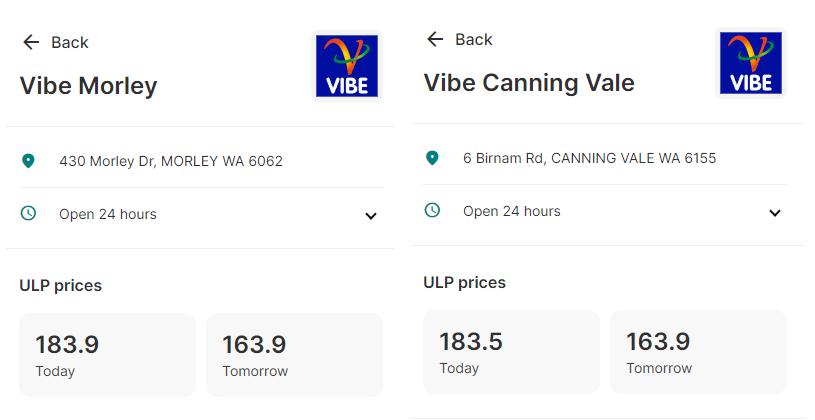
Task: Expand the Open 24 hours row for Morley
Action: [201, 214]
